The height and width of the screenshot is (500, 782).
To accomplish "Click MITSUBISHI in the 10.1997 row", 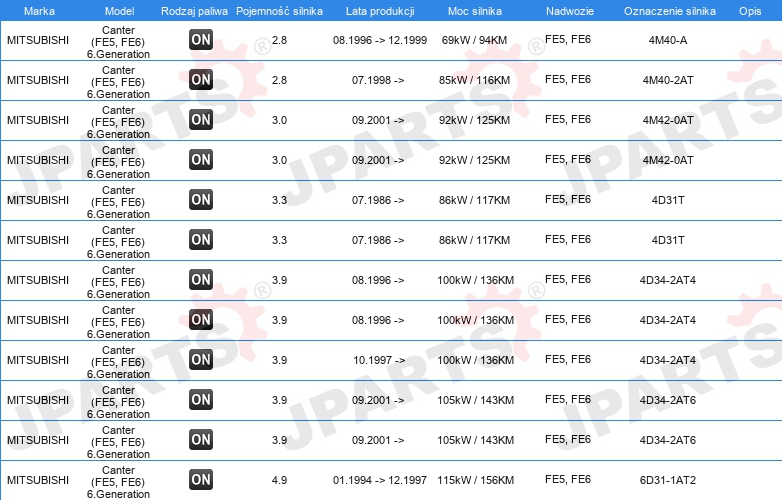I will coord(38,360).
